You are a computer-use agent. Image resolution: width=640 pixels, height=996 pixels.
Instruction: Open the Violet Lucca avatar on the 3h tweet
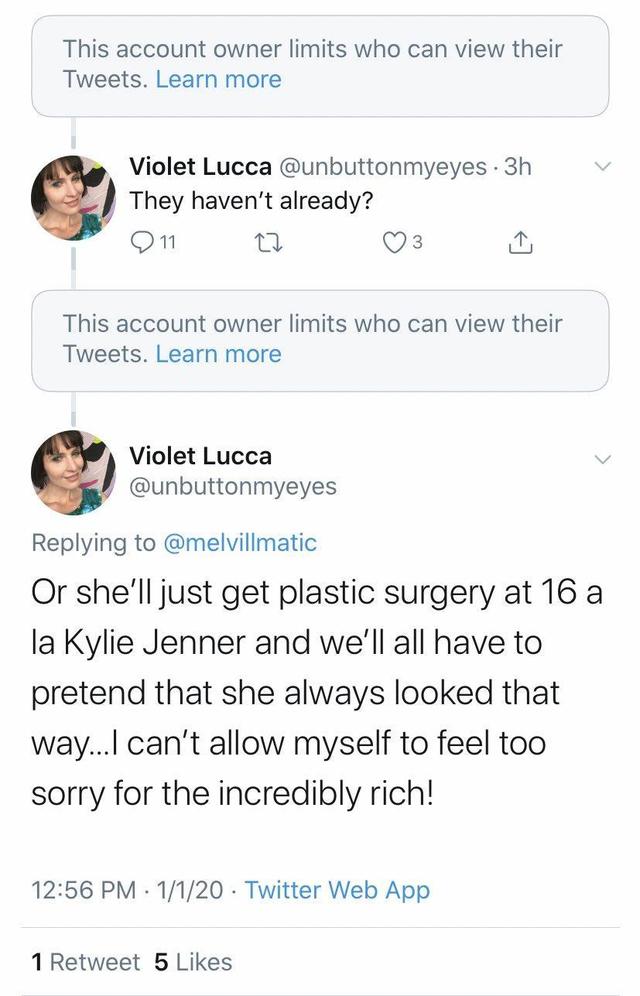pos(73,197)
